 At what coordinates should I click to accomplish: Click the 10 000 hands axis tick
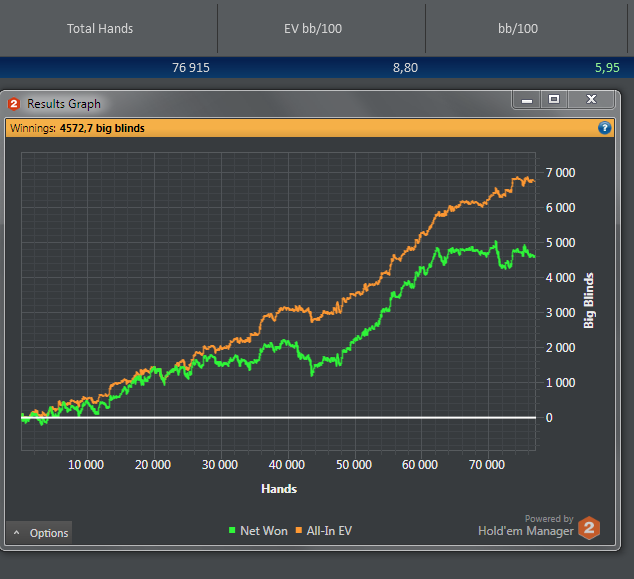(x=86, y=465)
